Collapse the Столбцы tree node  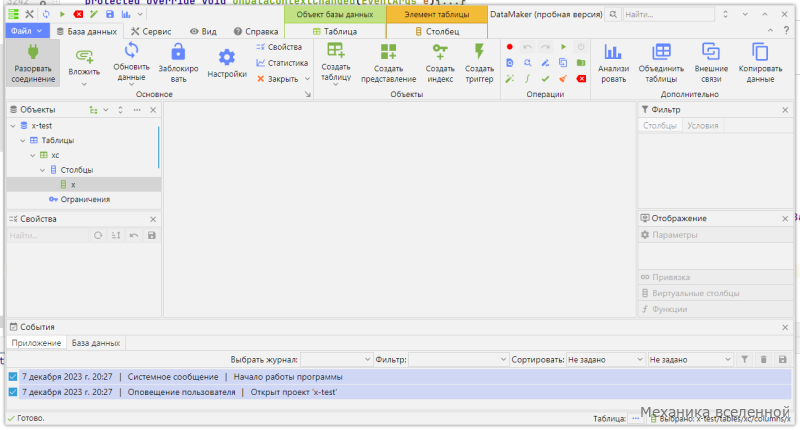coord(42,170)
